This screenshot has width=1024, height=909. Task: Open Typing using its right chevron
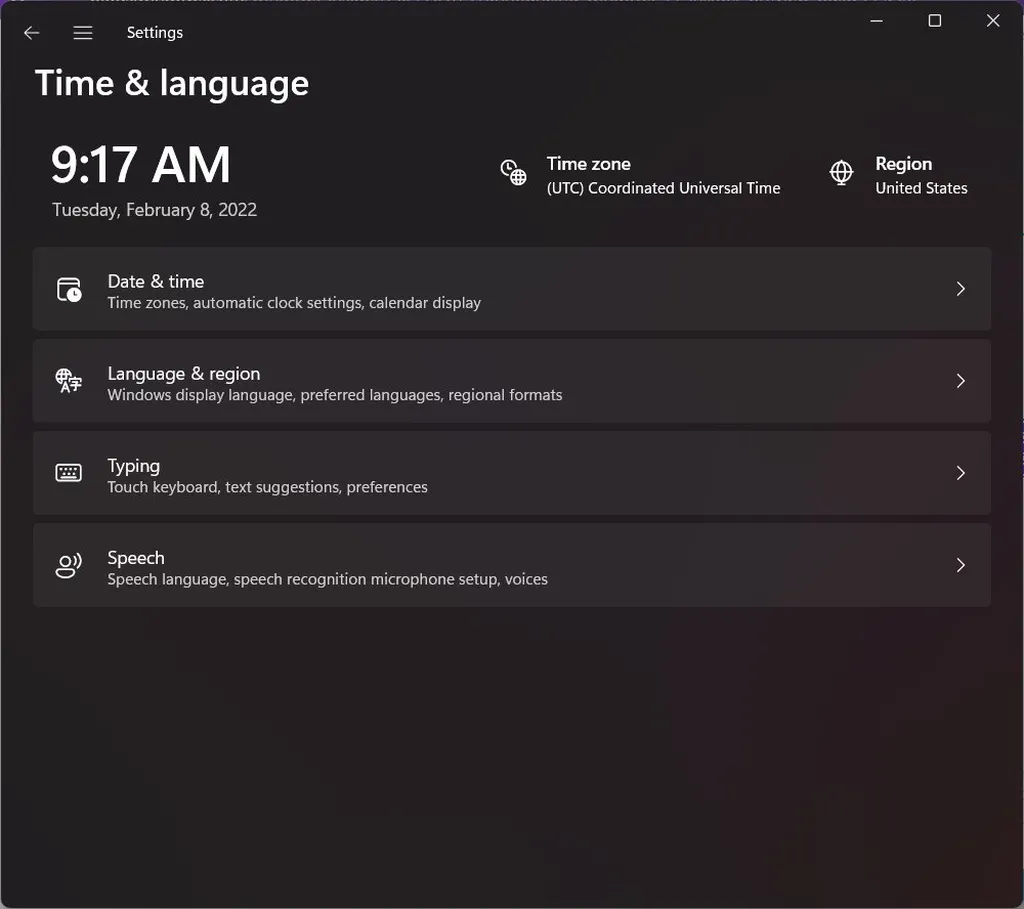(961, 473)
